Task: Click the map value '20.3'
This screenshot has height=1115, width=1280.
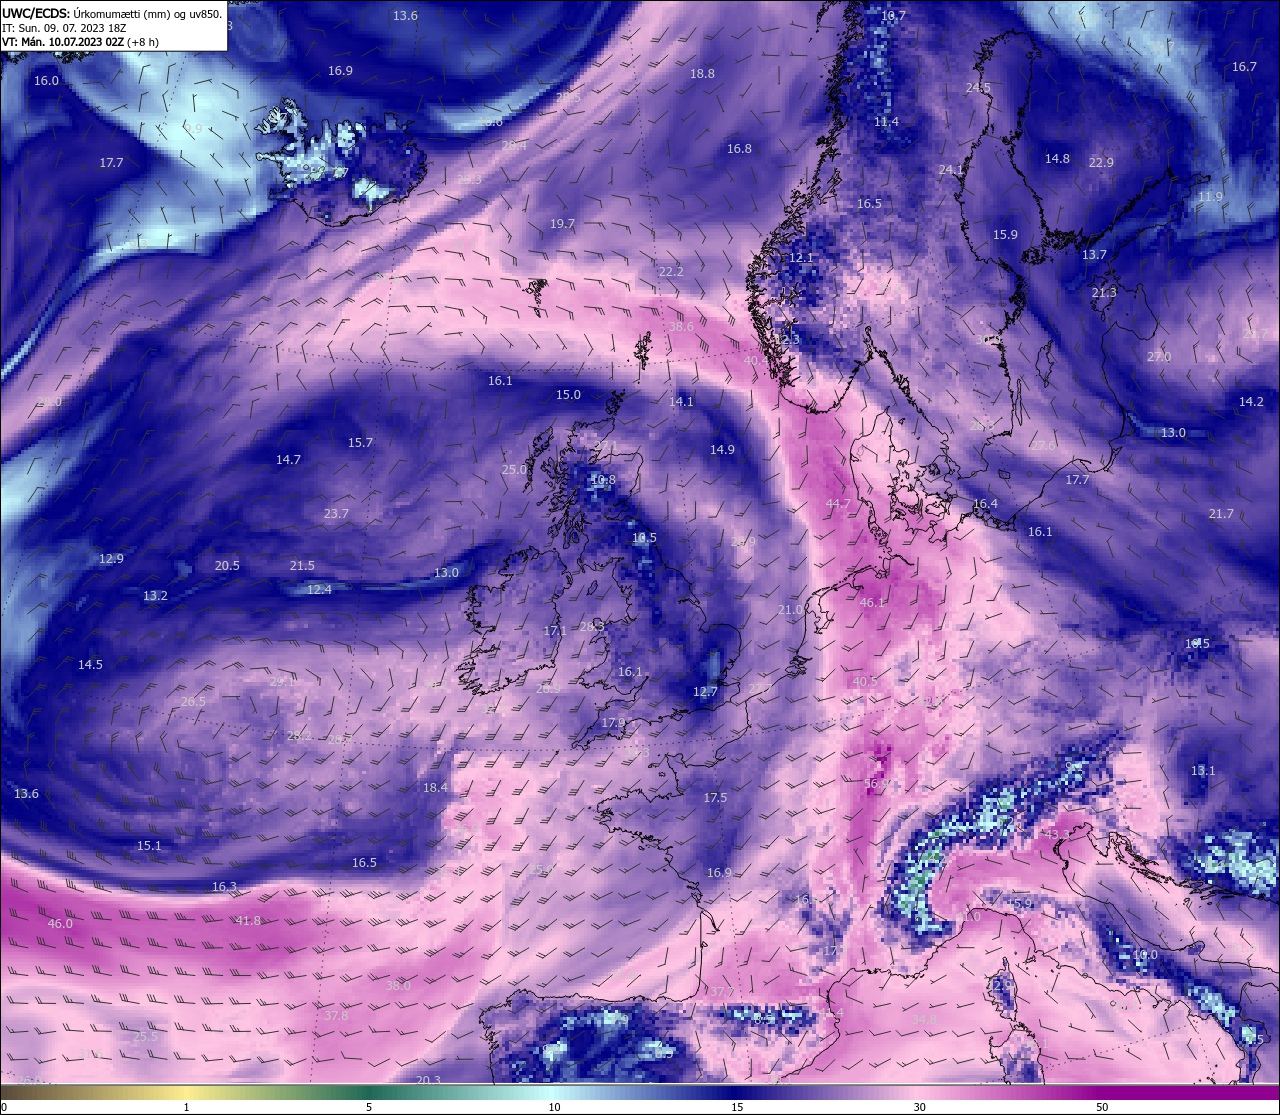Action: click(x=428, y=1079)
